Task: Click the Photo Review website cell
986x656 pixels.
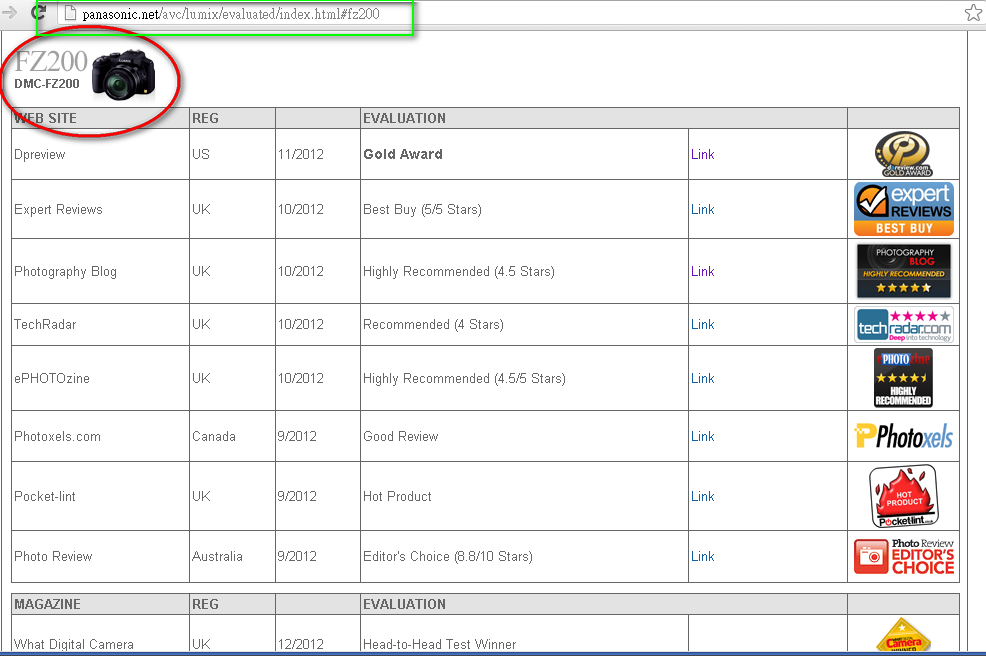Action: click(100, 557)
